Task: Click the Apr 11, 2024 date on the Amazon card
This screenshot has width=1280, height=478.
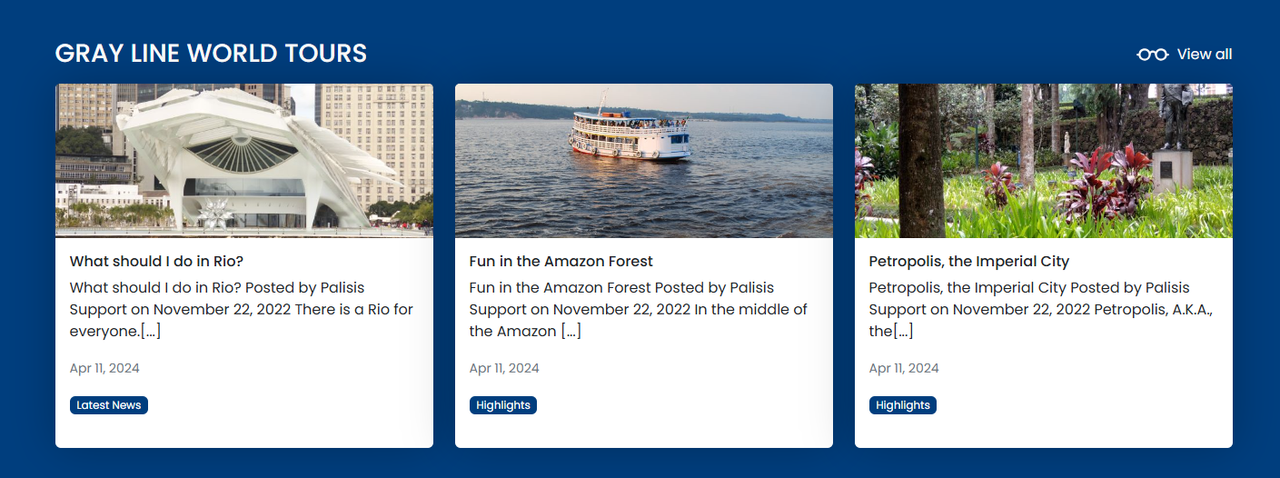Action: coord(505,368)
